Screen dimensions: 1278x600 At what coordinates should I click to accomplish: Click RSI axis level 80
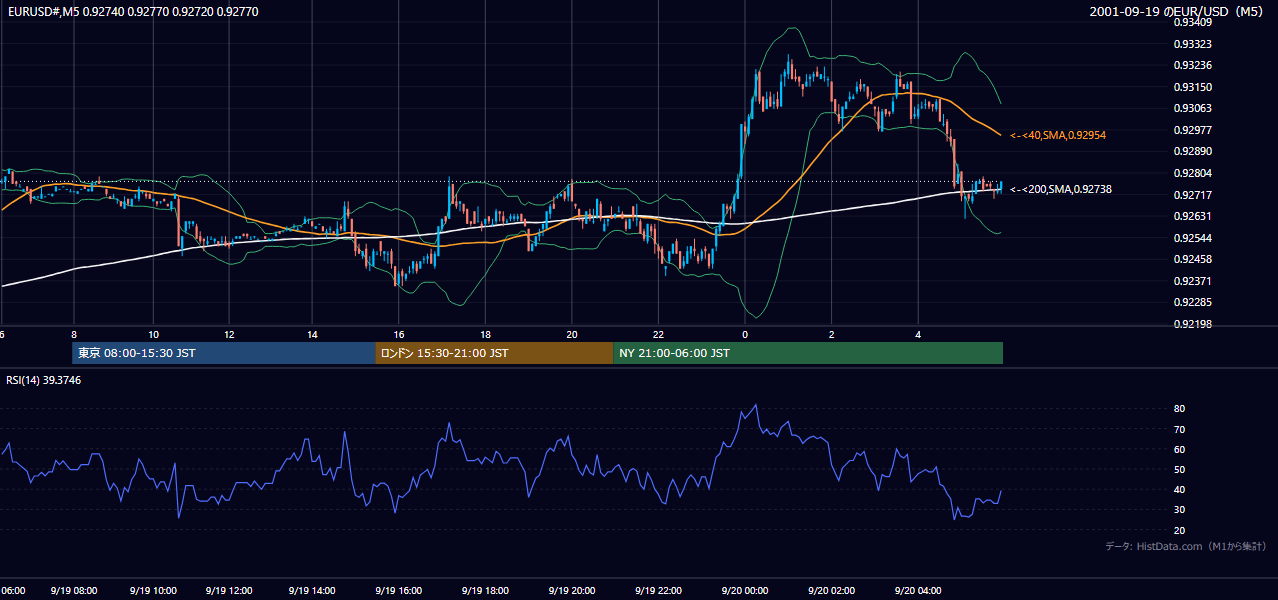click(1179, 409)
